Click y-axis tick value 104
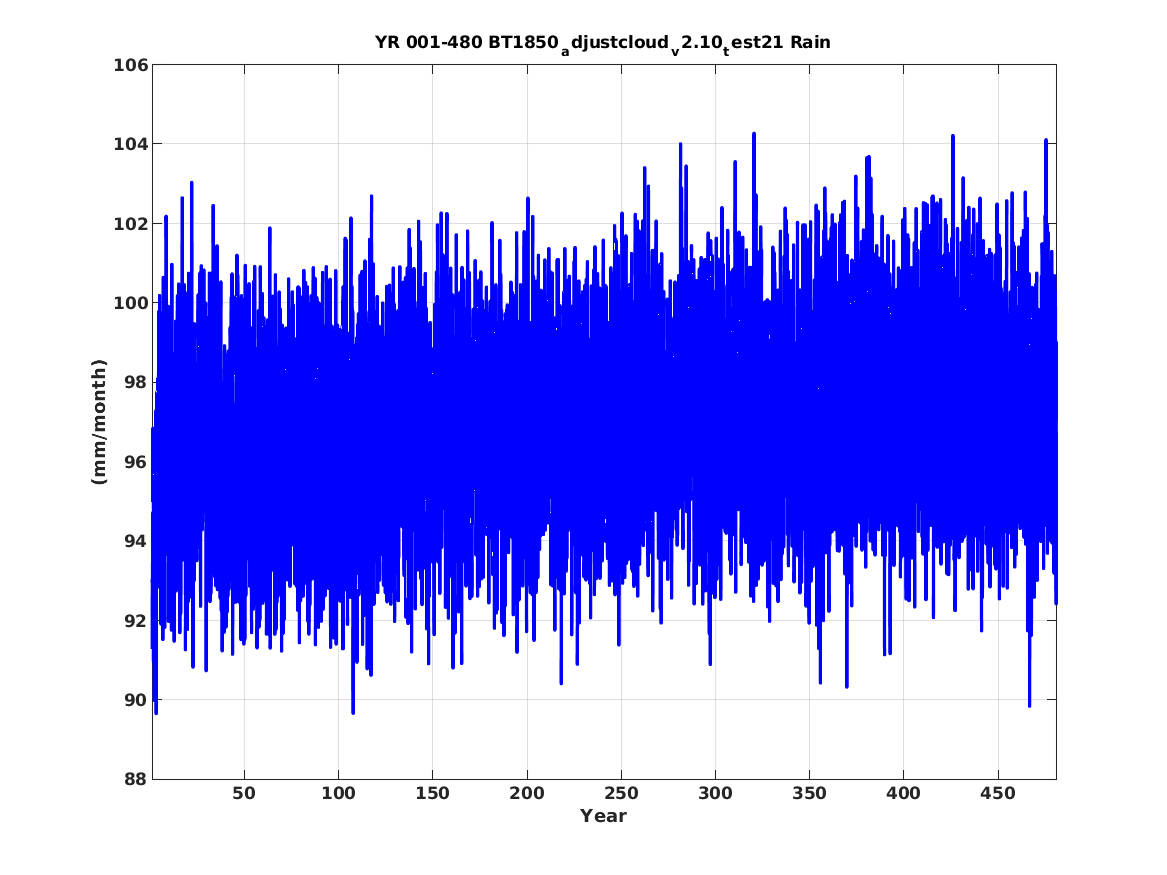This screenshot has width=1167, height=875. point(130,144)
